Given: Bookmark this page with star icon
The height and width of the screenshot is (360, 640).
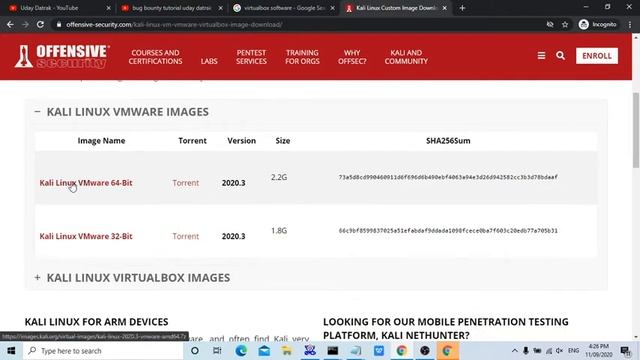Looking at the screenshot, I should tap(565, 24).
